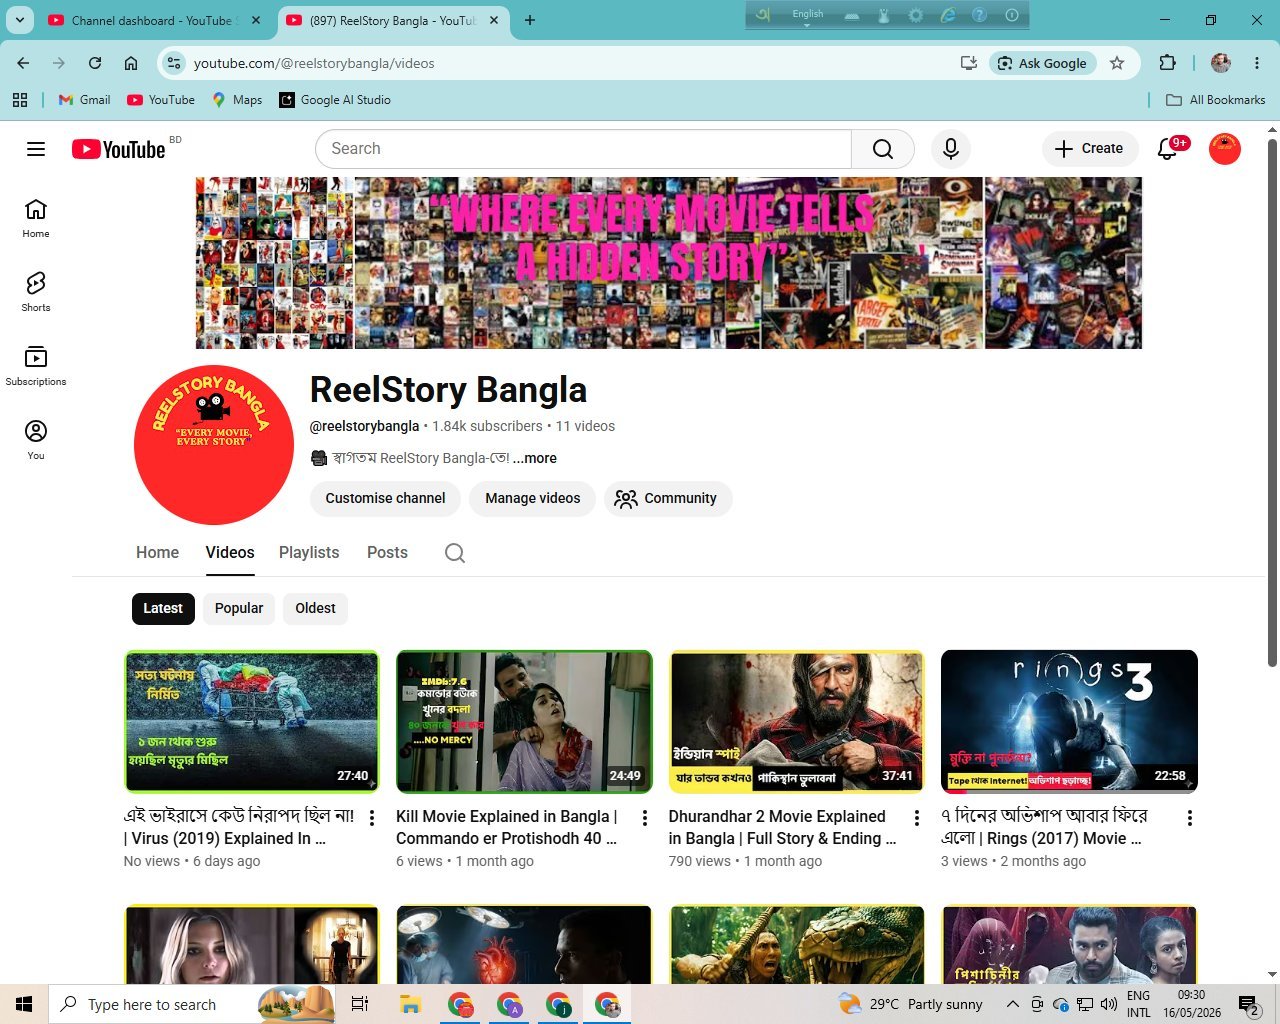Screen dimensions: 1280x1024
Task: Open a new browser tab
Action: point(530,20)
